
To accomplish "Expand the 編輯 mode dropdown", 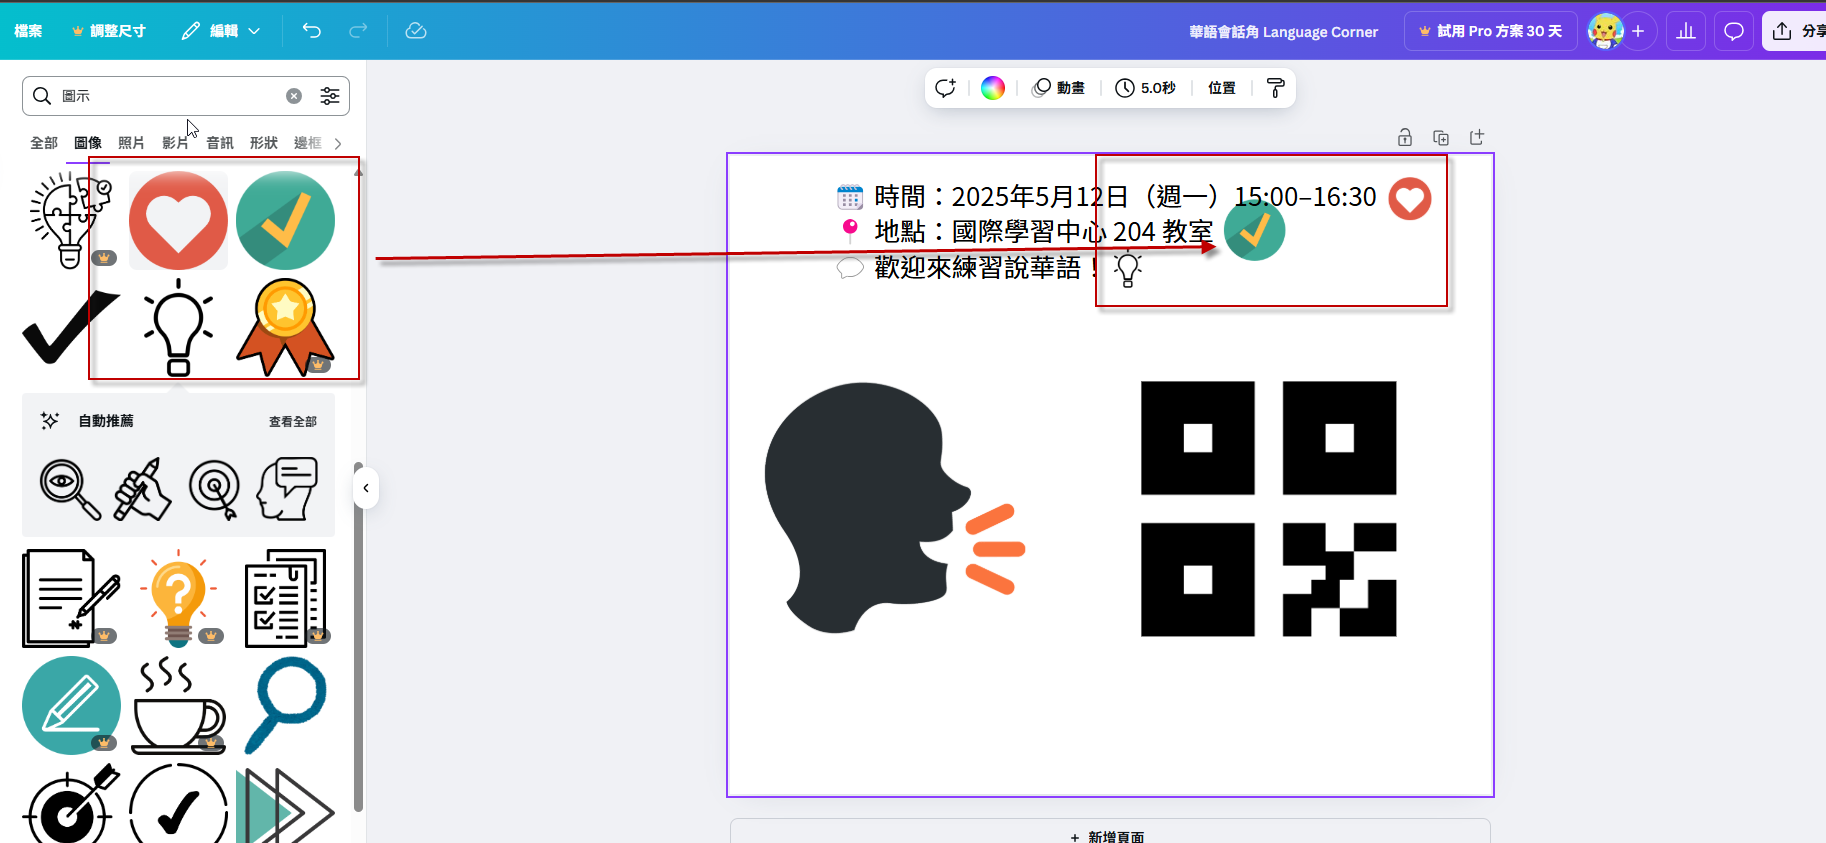I will pos(222,31).
